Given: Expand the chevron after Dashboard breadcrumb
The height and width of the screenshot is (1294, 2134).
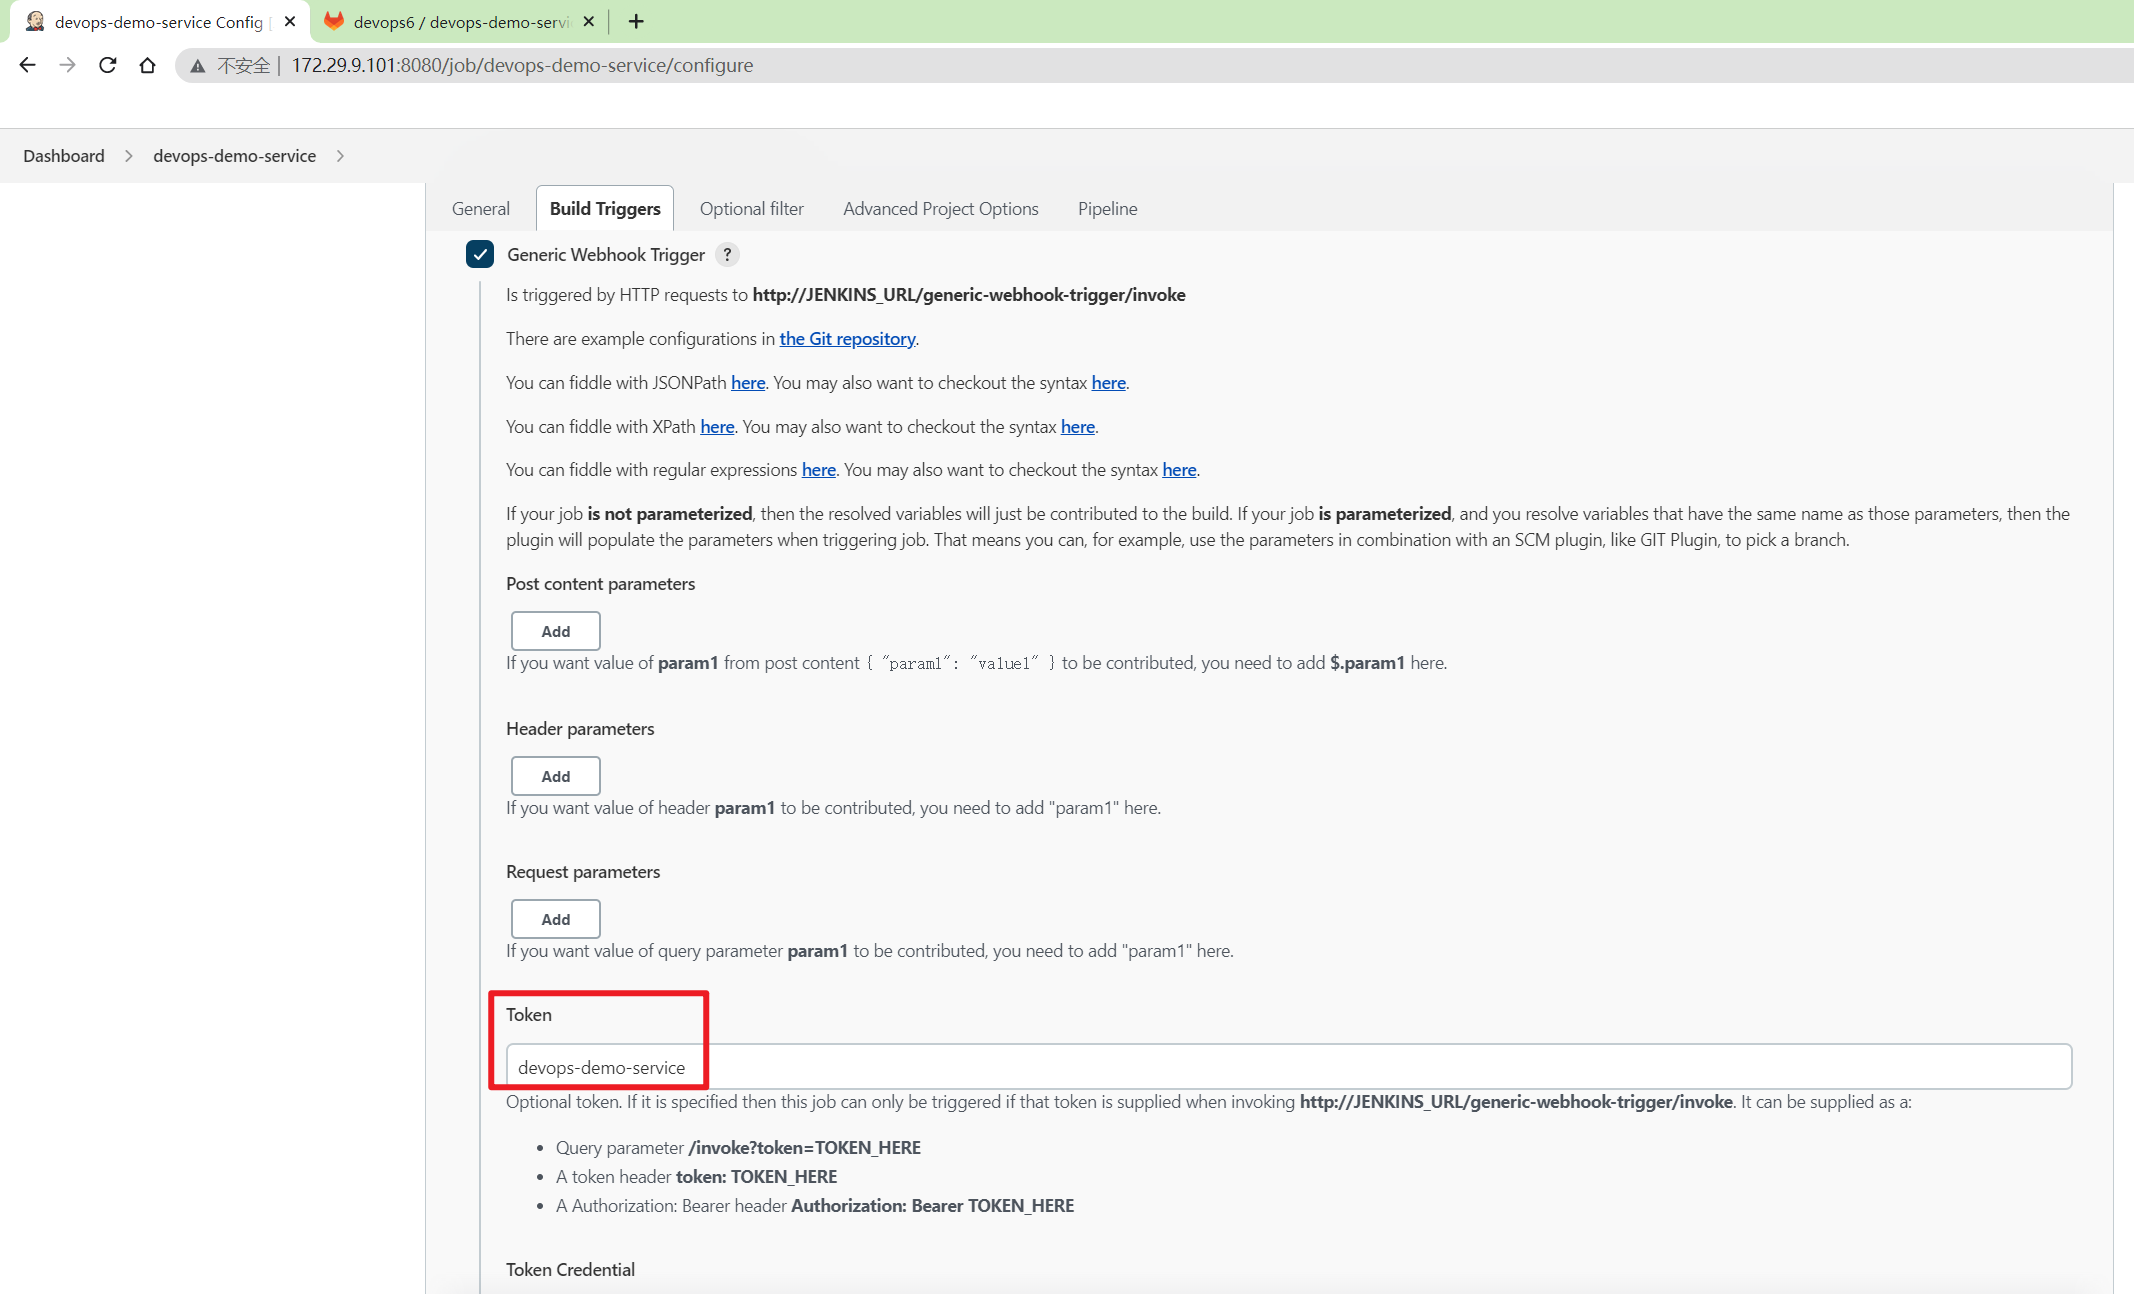Looking at the screenshot, I should pos(129,156).
